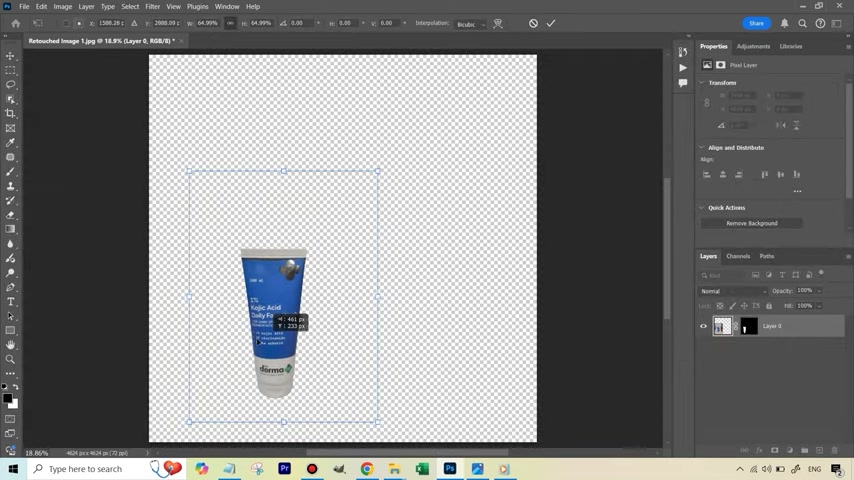Collapse the Transform section

click(702, 83)
